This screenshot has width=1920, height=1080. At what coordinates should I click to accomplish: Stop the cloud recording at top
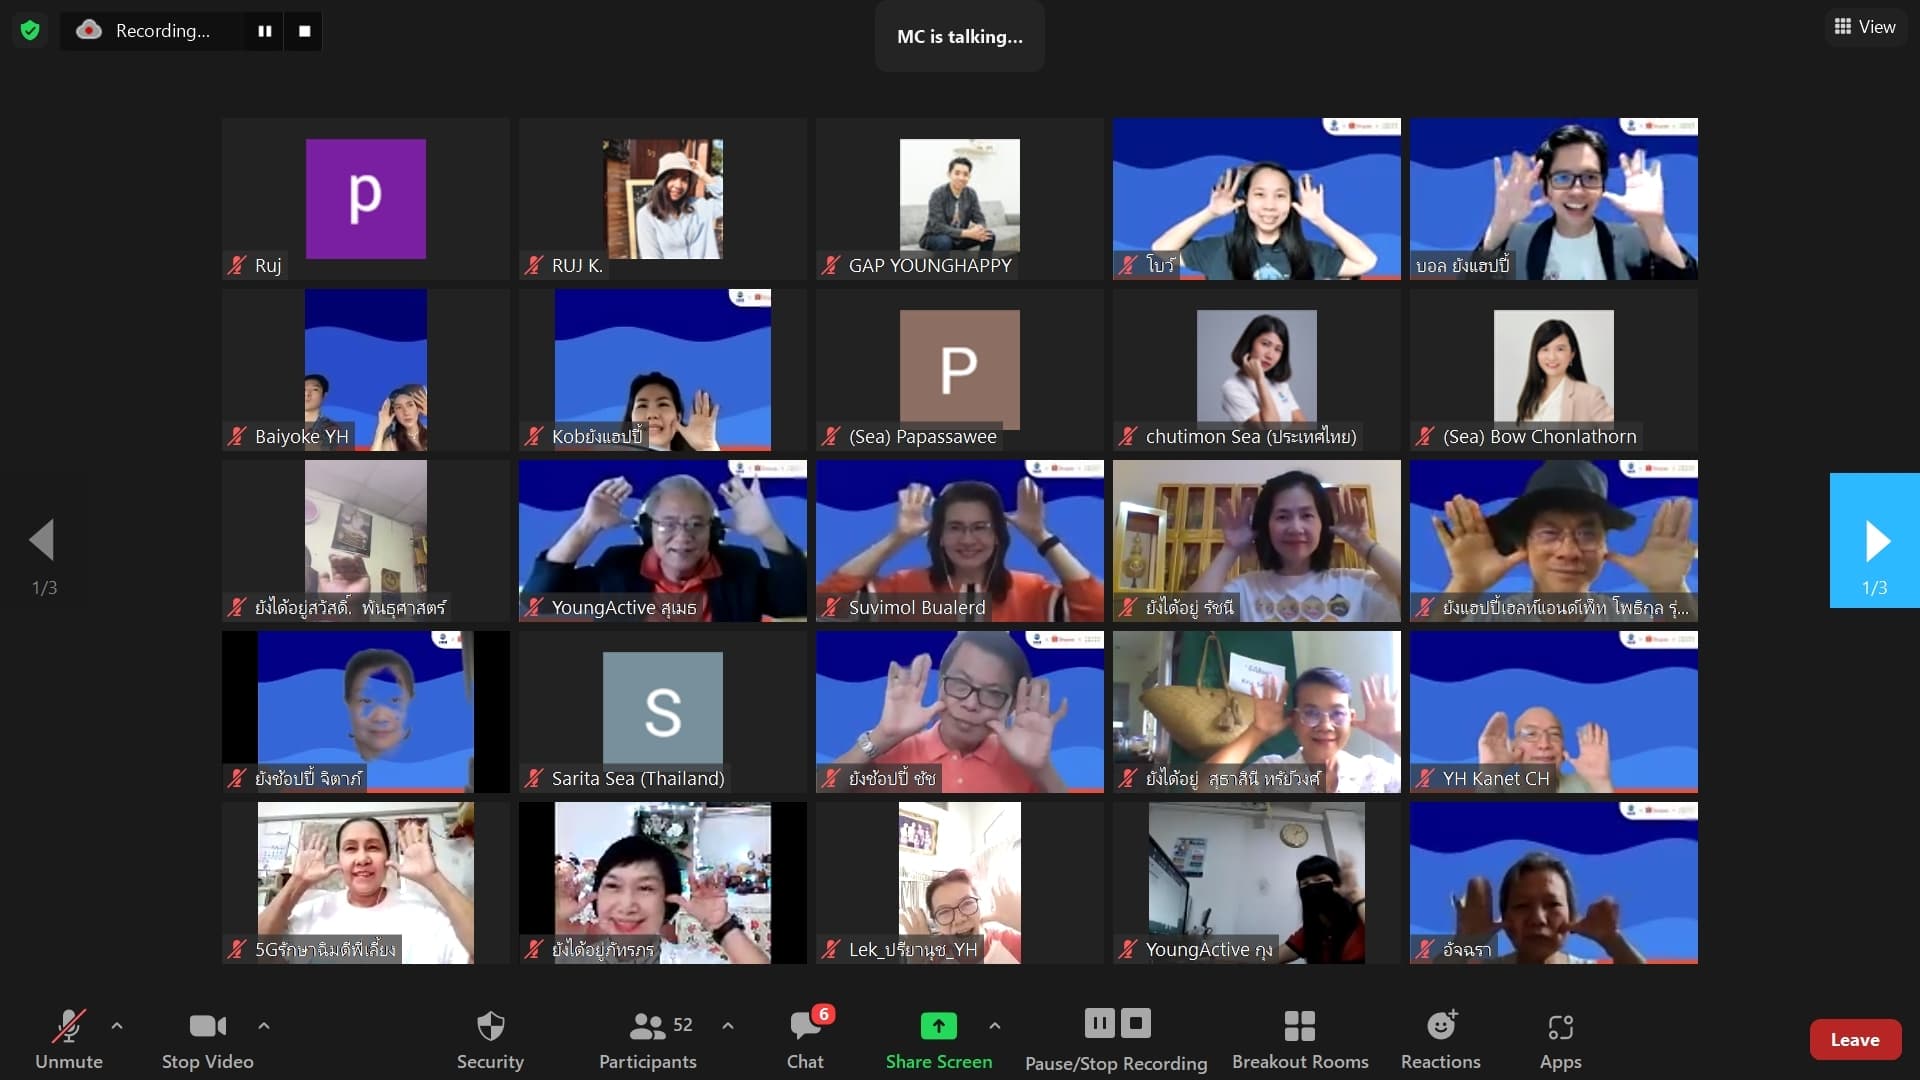coord(304,31)
